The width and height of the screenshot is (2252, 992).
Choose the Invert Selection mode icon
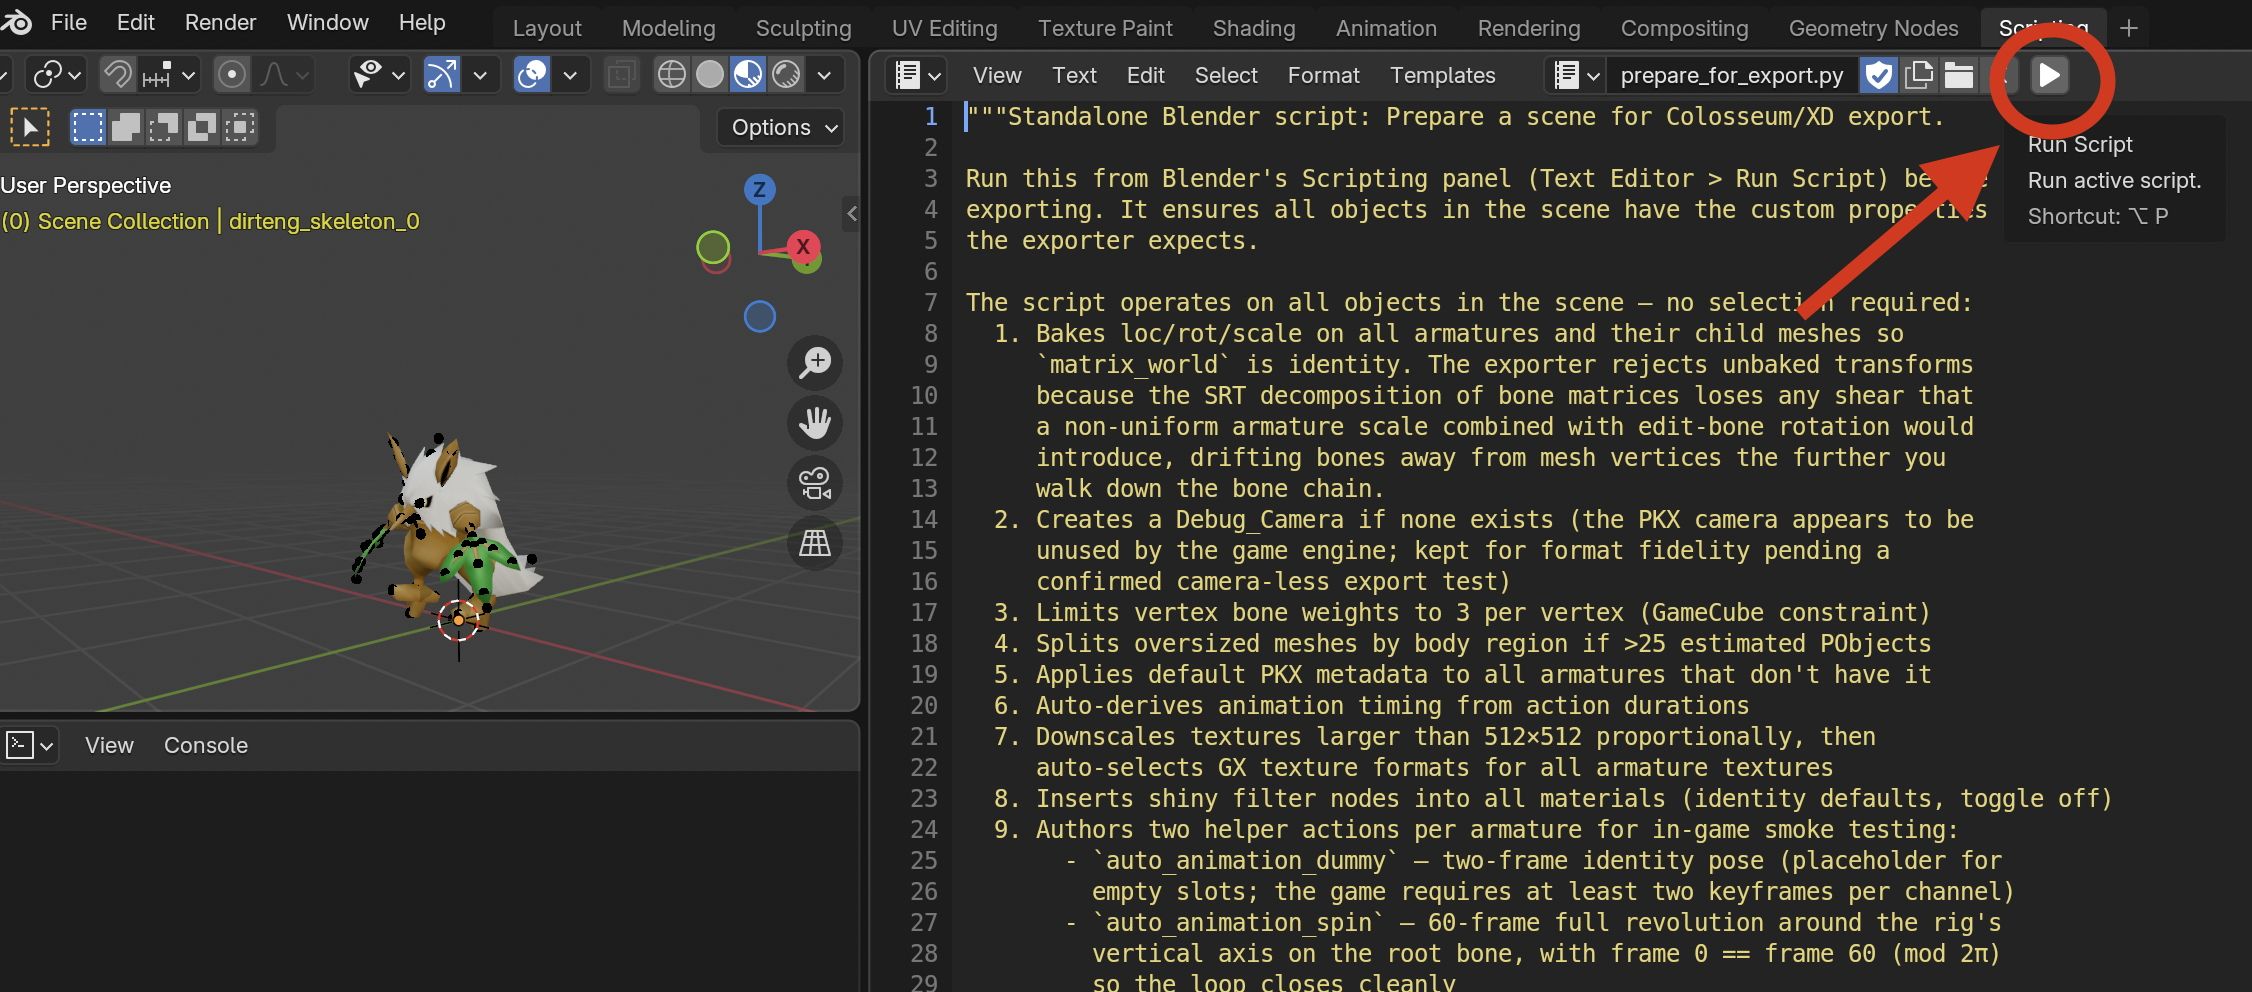[201, 127]
